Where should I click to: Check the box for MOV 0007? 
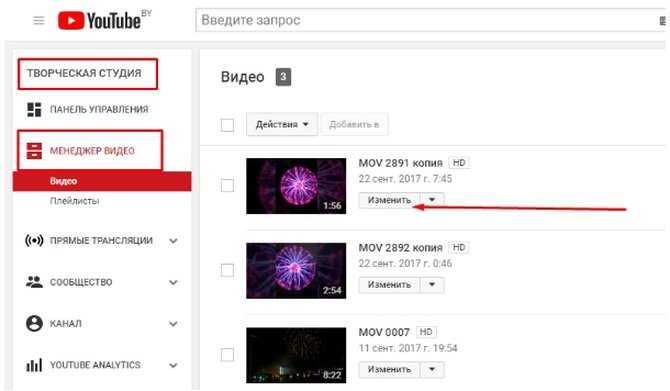click(227, 355)
